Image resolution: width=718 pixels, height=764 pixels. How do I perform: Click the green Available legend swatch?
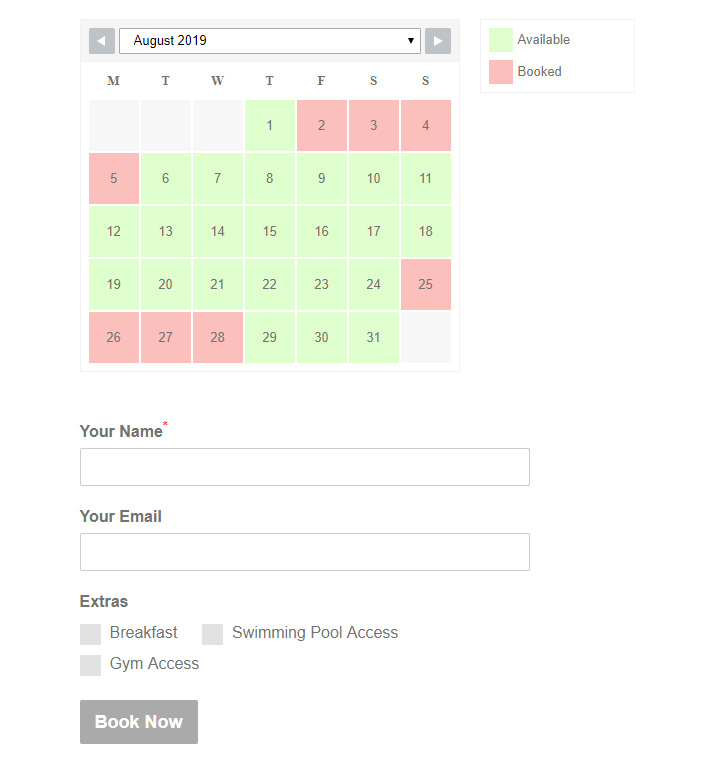point(501,40)
